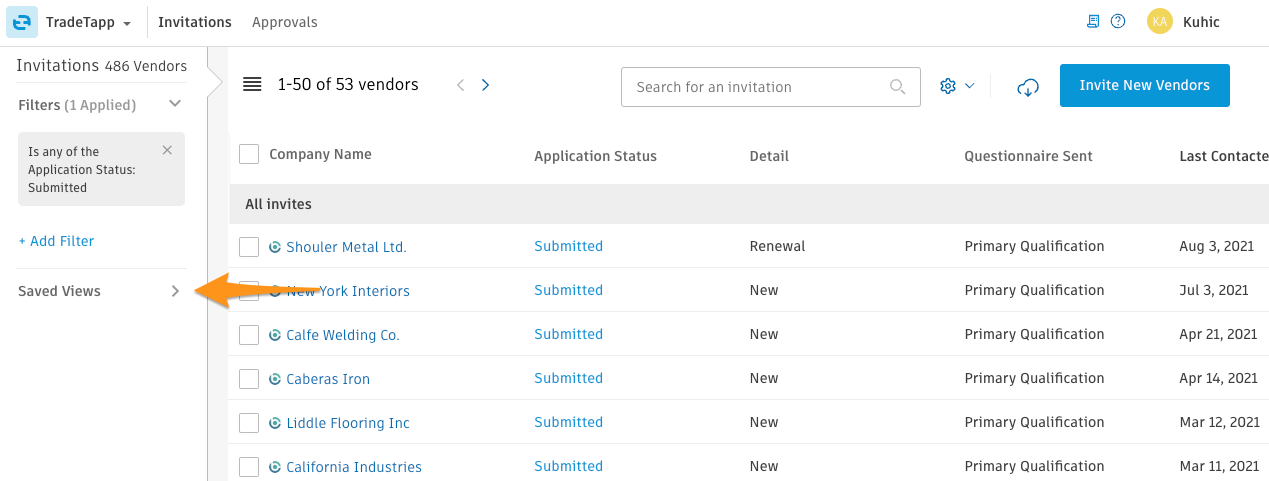Check the California Industries row checkbox

pyautogui.click(x=249, y=467)
